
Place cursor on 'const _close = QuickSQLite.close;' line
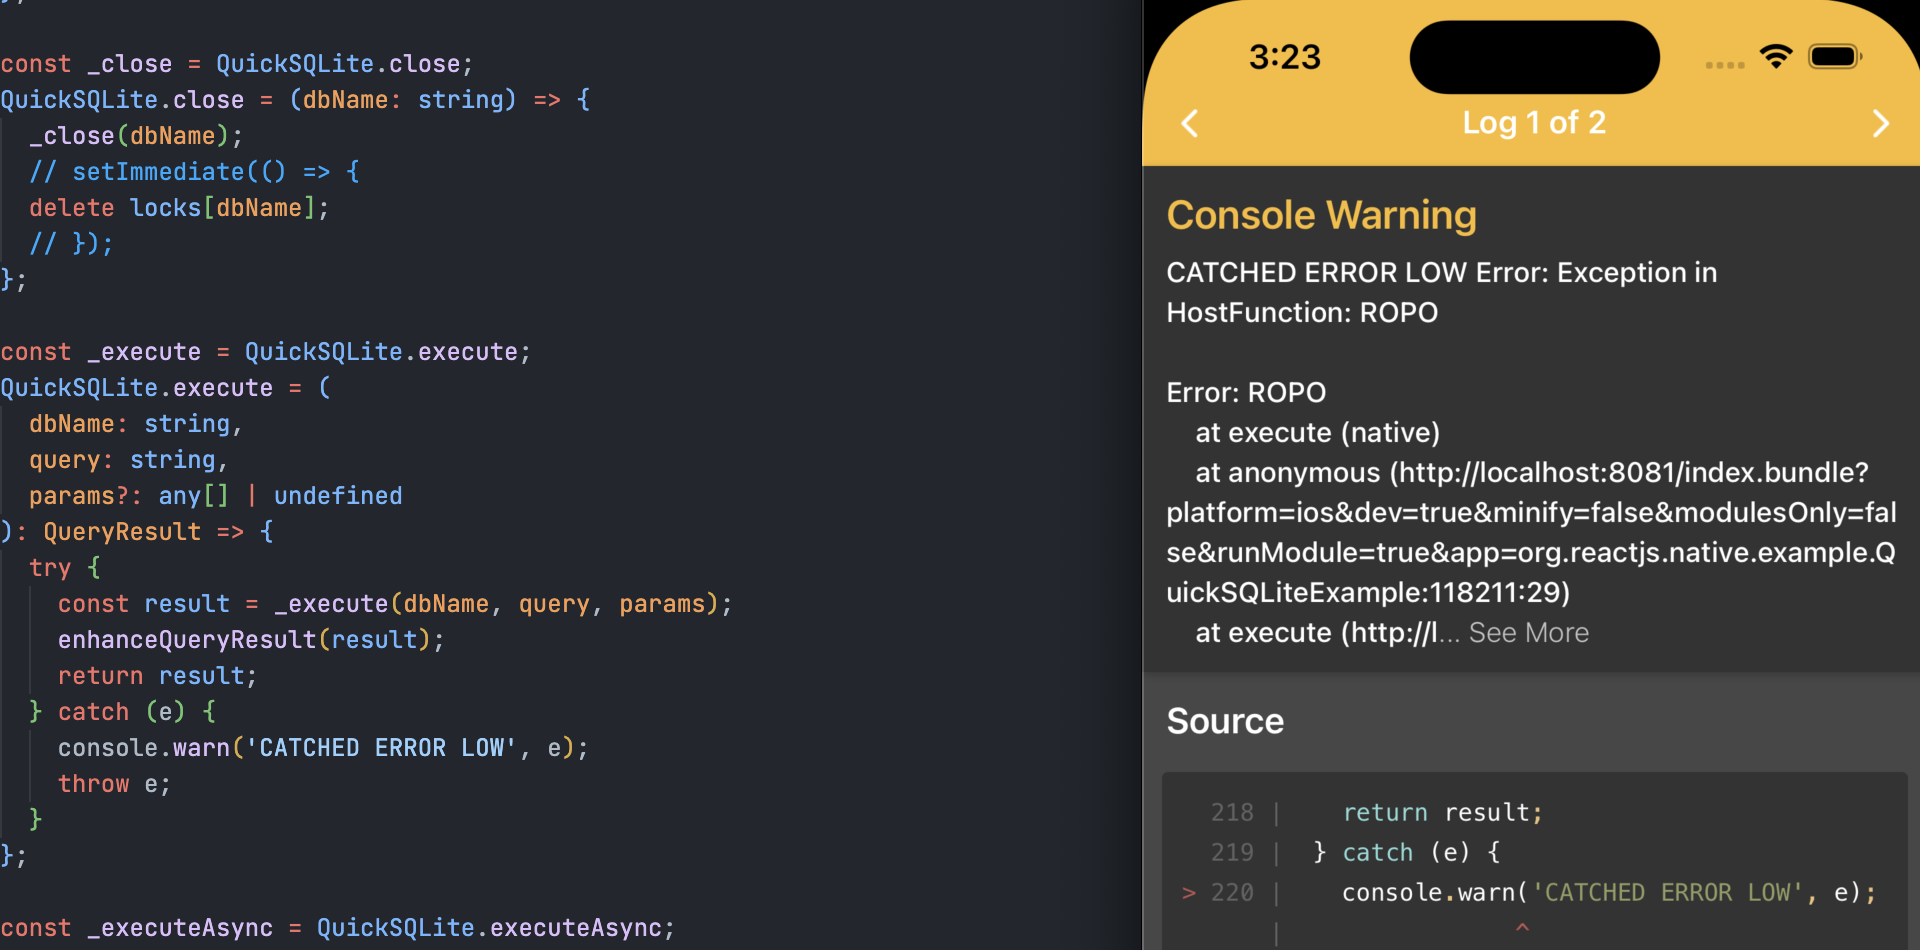(237, 64)
